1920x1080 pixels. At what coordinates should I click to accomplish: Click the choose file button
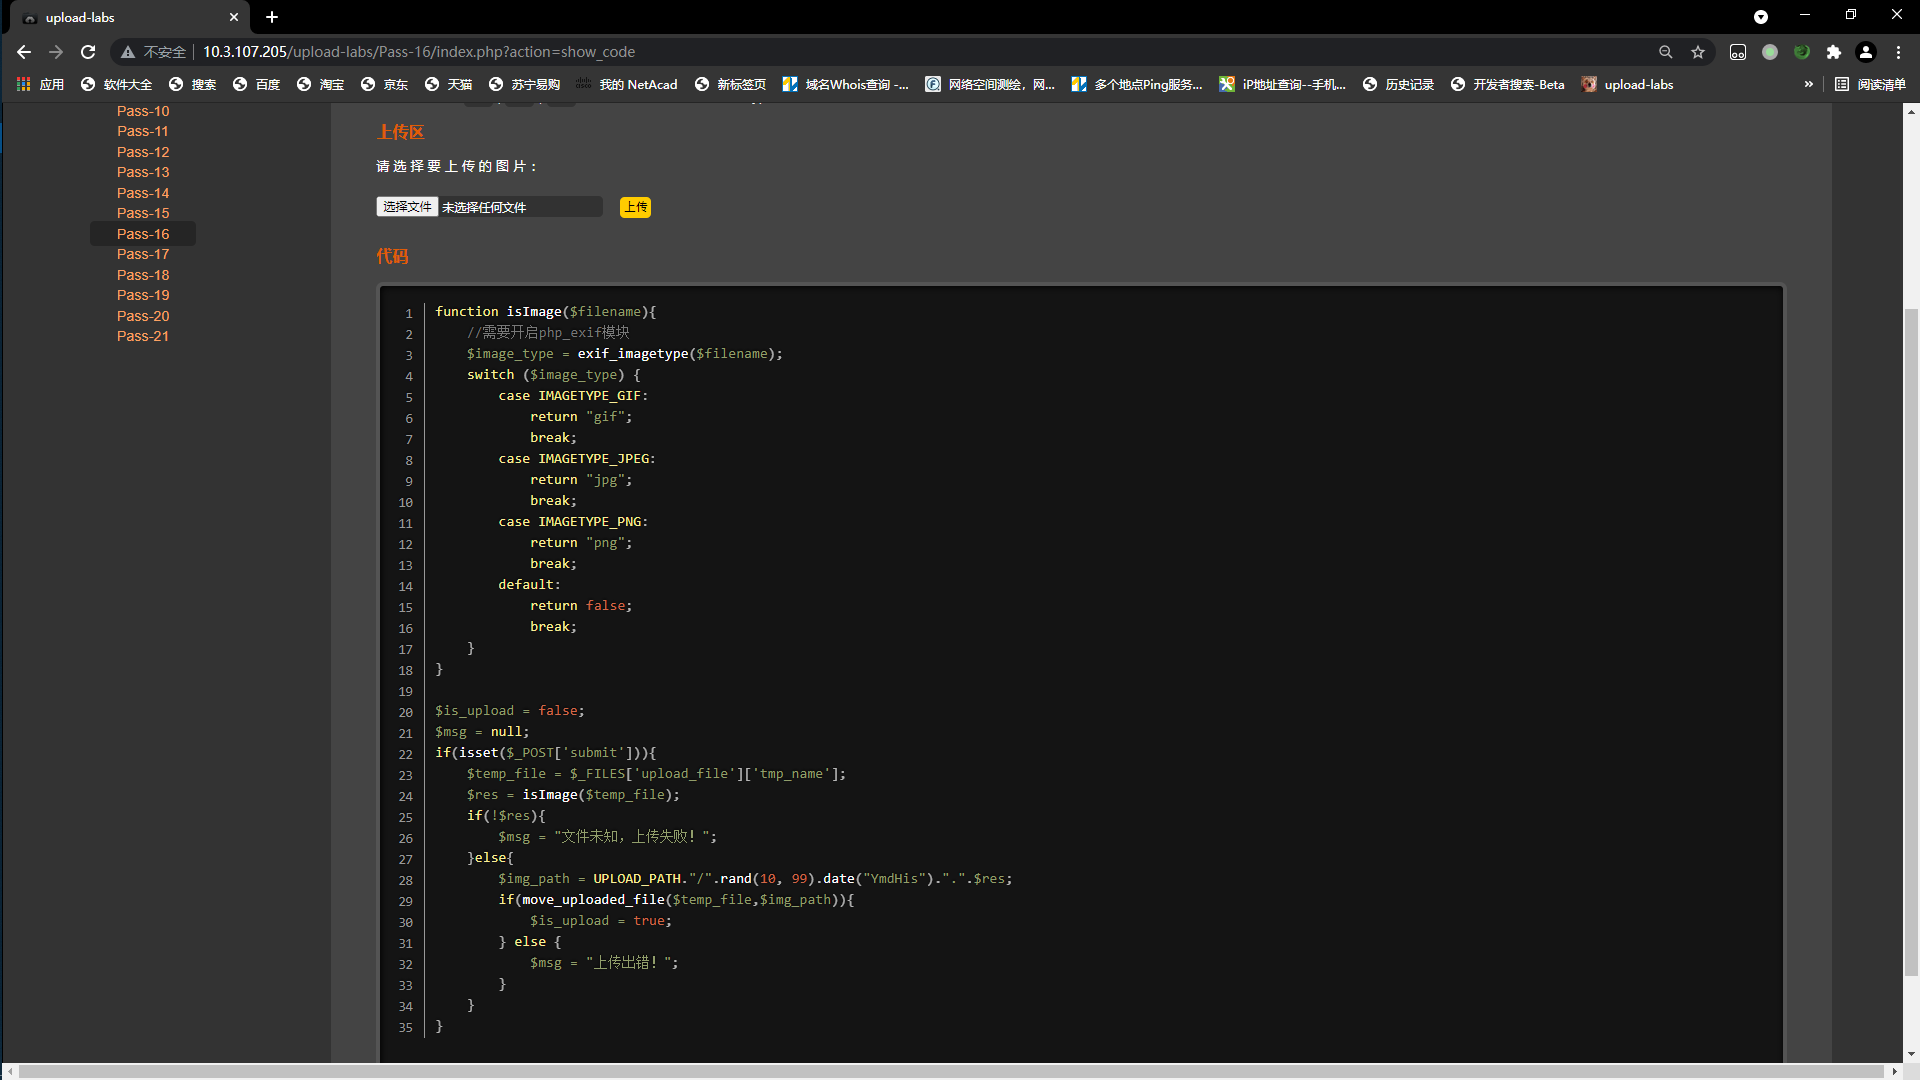pyautogui.click(x=407, y=207)
